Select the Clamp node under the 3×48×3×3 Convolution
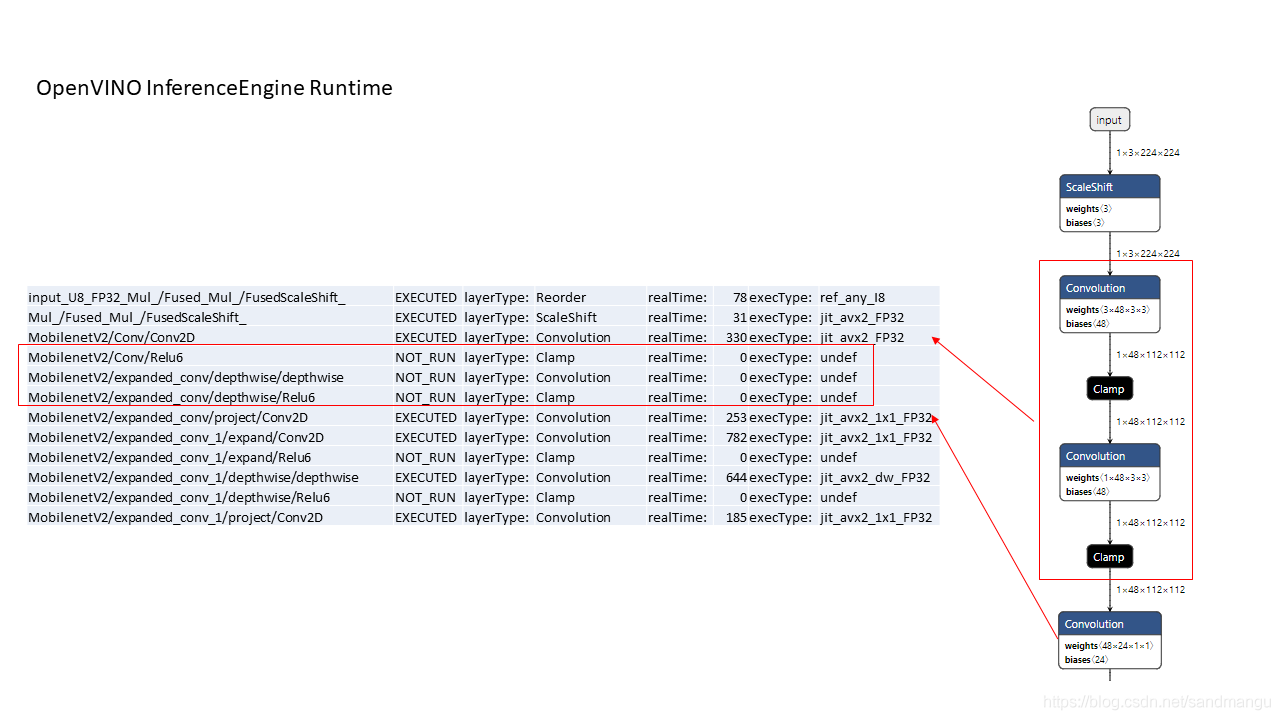1280x720 pixels. (x=1109, y=389)
